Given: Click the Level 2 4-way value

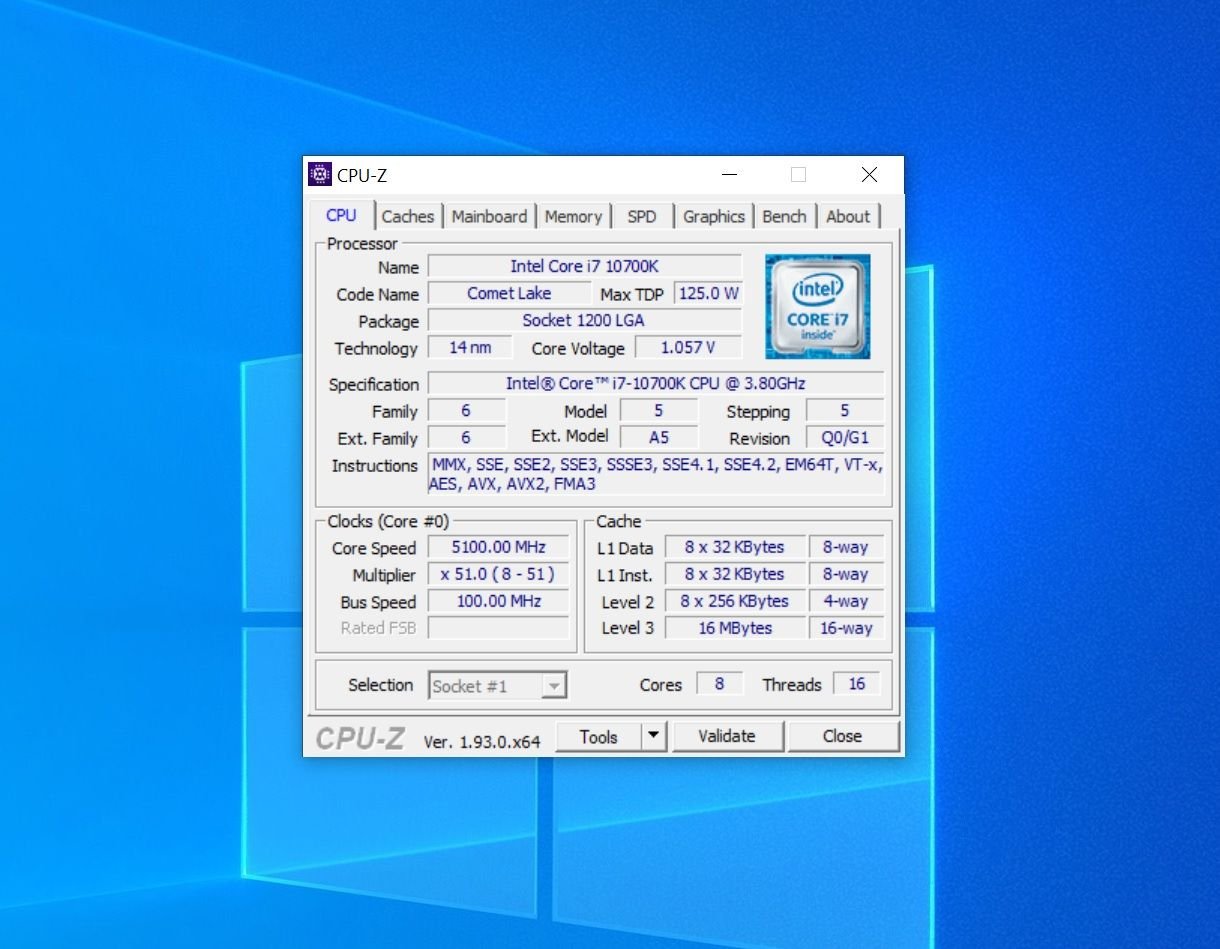Looking at the screenshot, I should pyautogui.click(x=846, y=601).
